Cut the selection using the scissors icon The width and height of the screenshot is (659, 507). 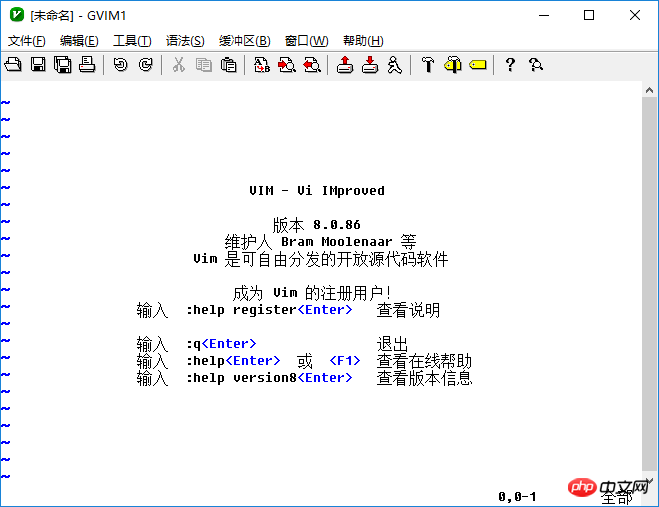pyautogui.click(x=179, y=65)
